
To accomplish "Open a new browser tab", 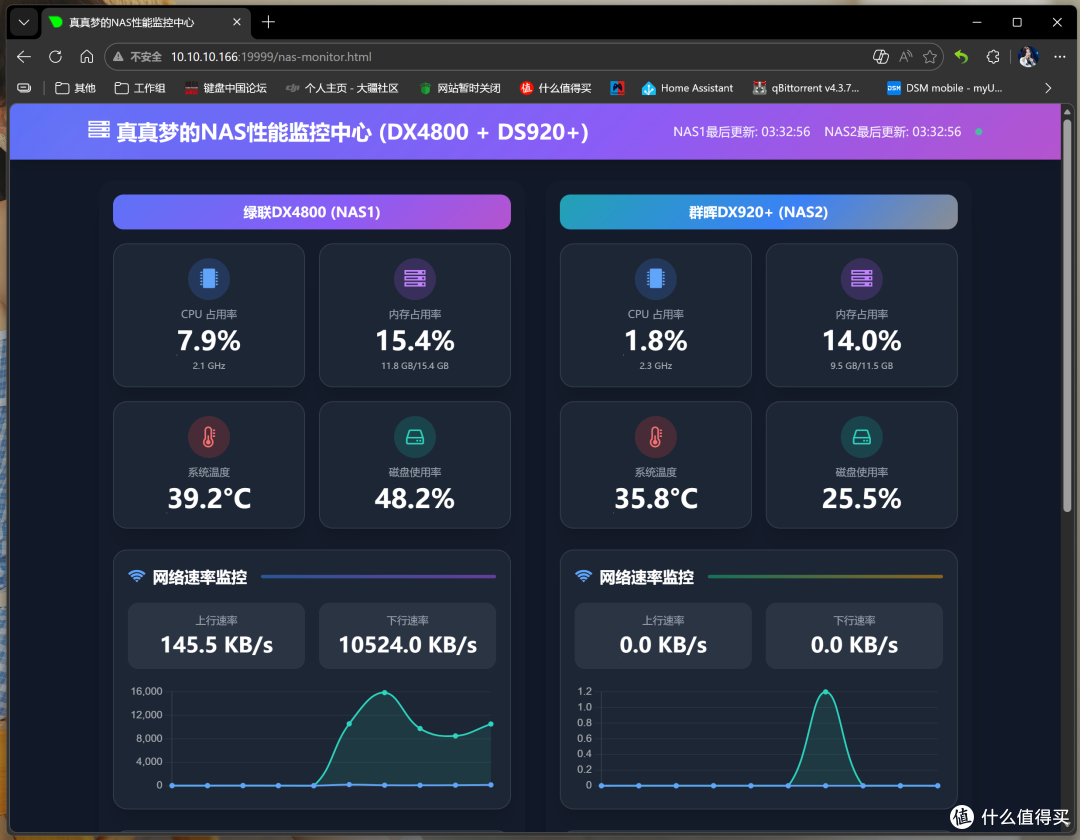I will click(x=269, y=22).
